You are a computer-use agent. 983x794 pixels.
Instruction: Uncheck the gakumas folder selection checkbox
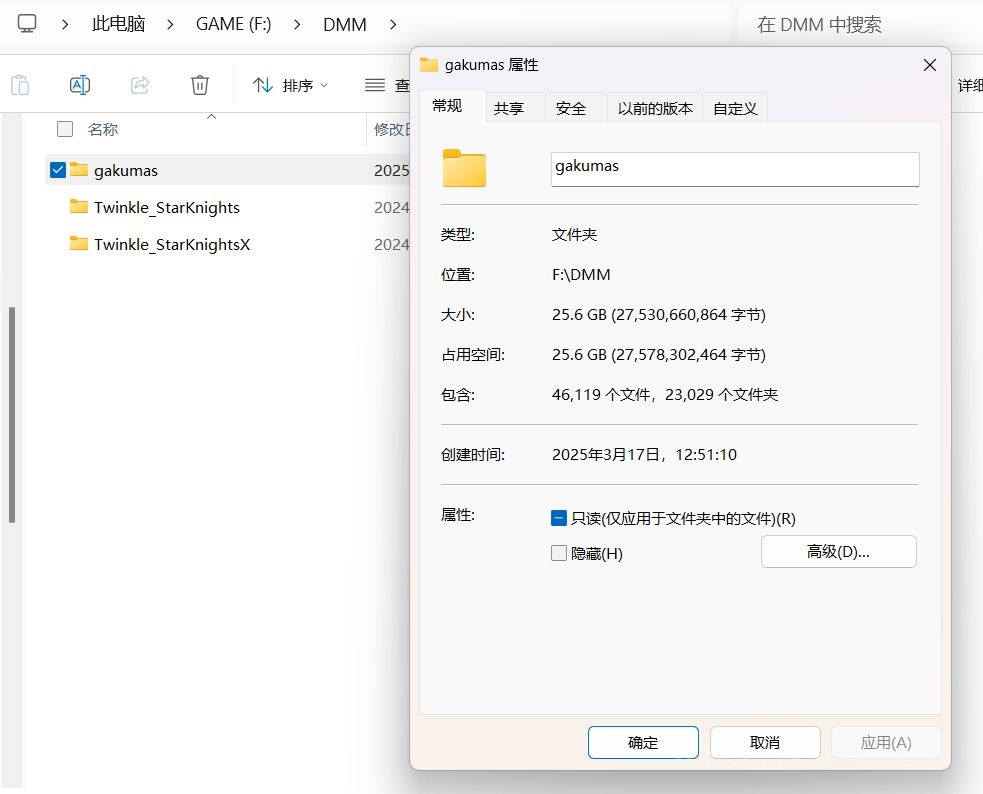tap(57, 169)
